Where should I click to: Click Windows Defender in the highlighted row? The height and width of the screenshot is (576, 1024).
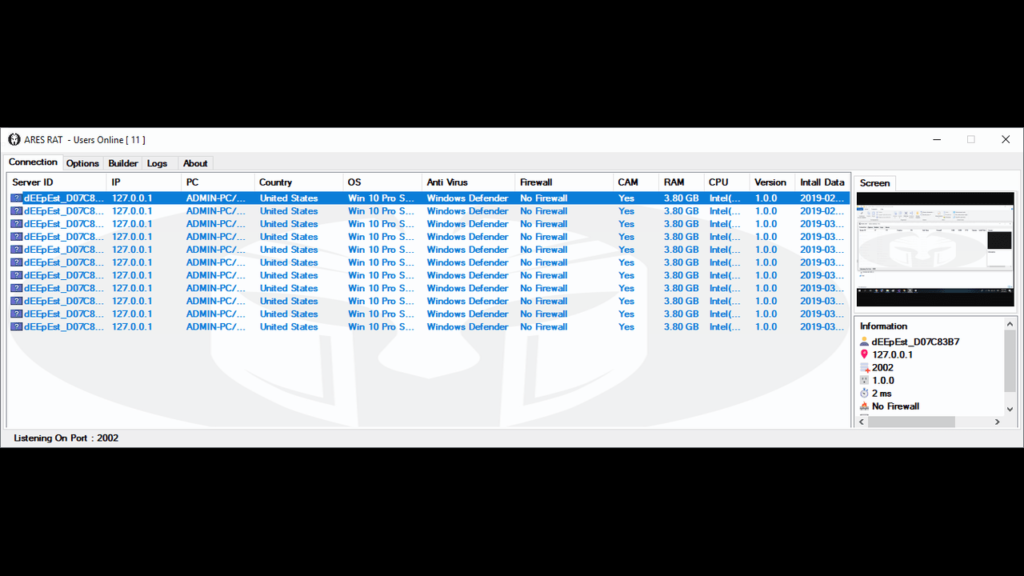468,198
